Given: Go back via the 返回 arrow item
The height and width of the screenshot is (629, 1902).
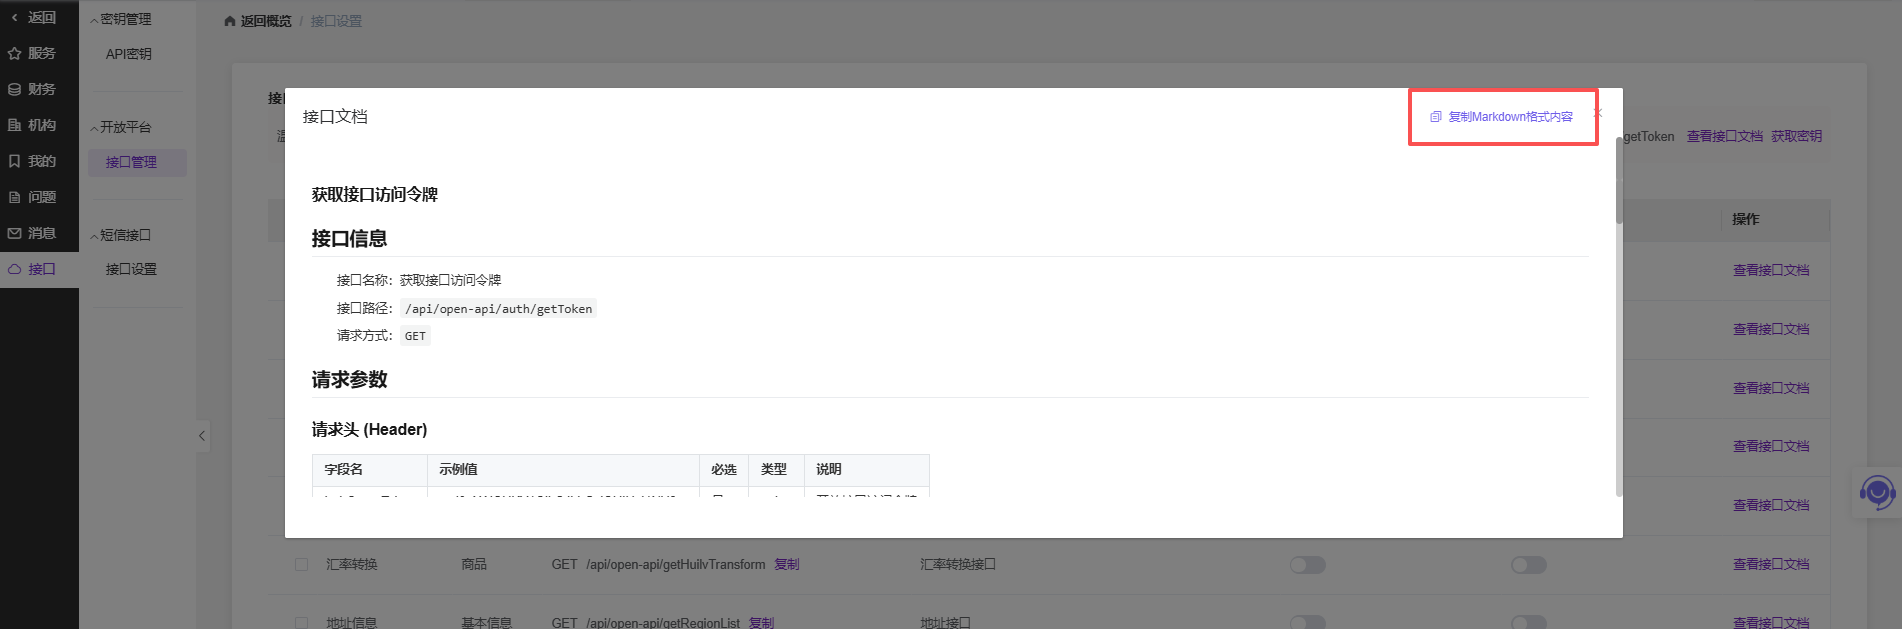Looking at the screenshot, I should click(33, 17).
